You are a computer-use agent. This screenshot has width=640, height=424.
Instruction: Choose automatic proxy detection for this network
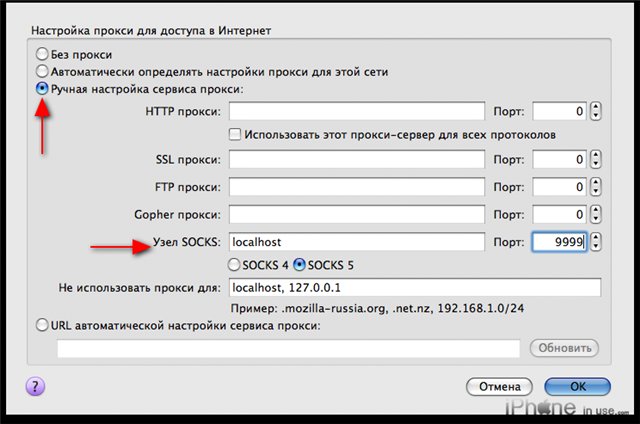click(x=42, y=71)
